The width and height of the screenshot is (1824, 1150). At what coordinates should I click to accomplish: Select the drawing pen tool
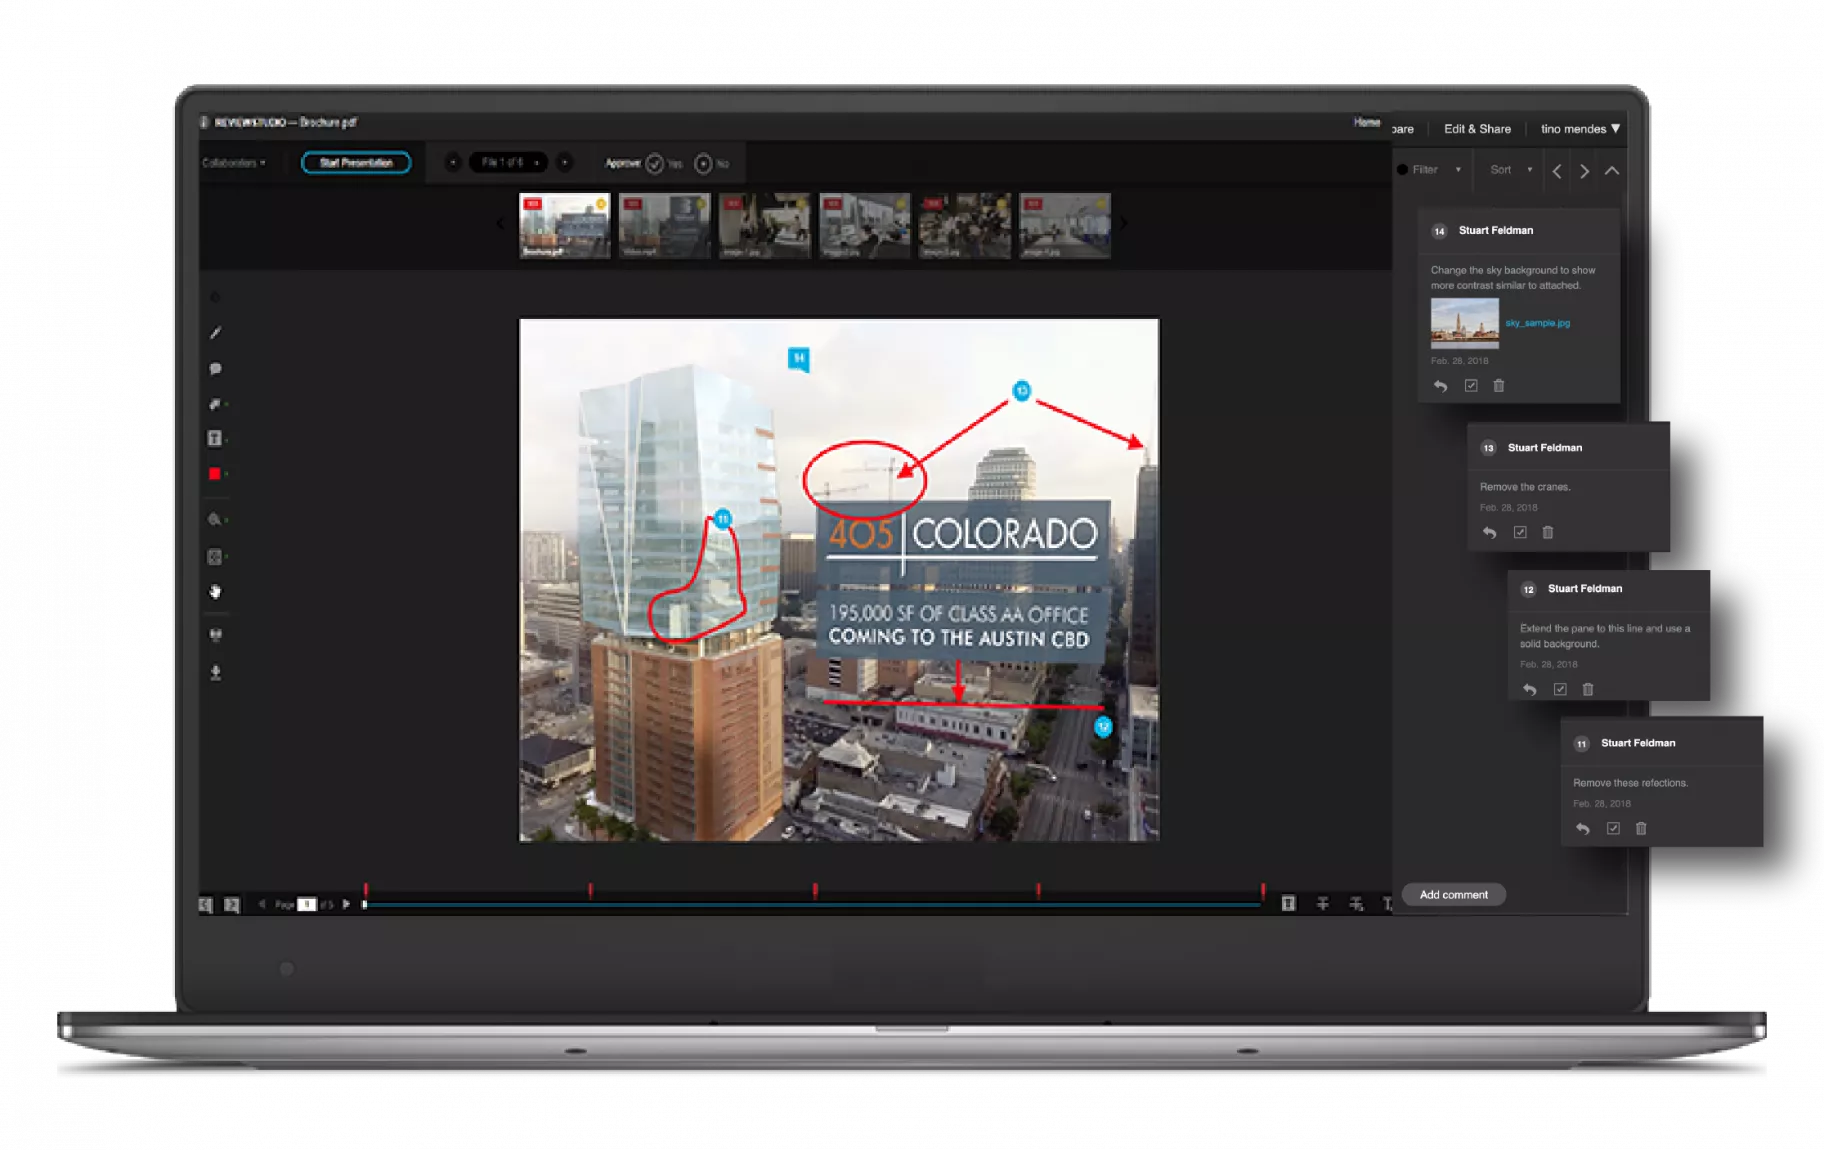(215, 333)
